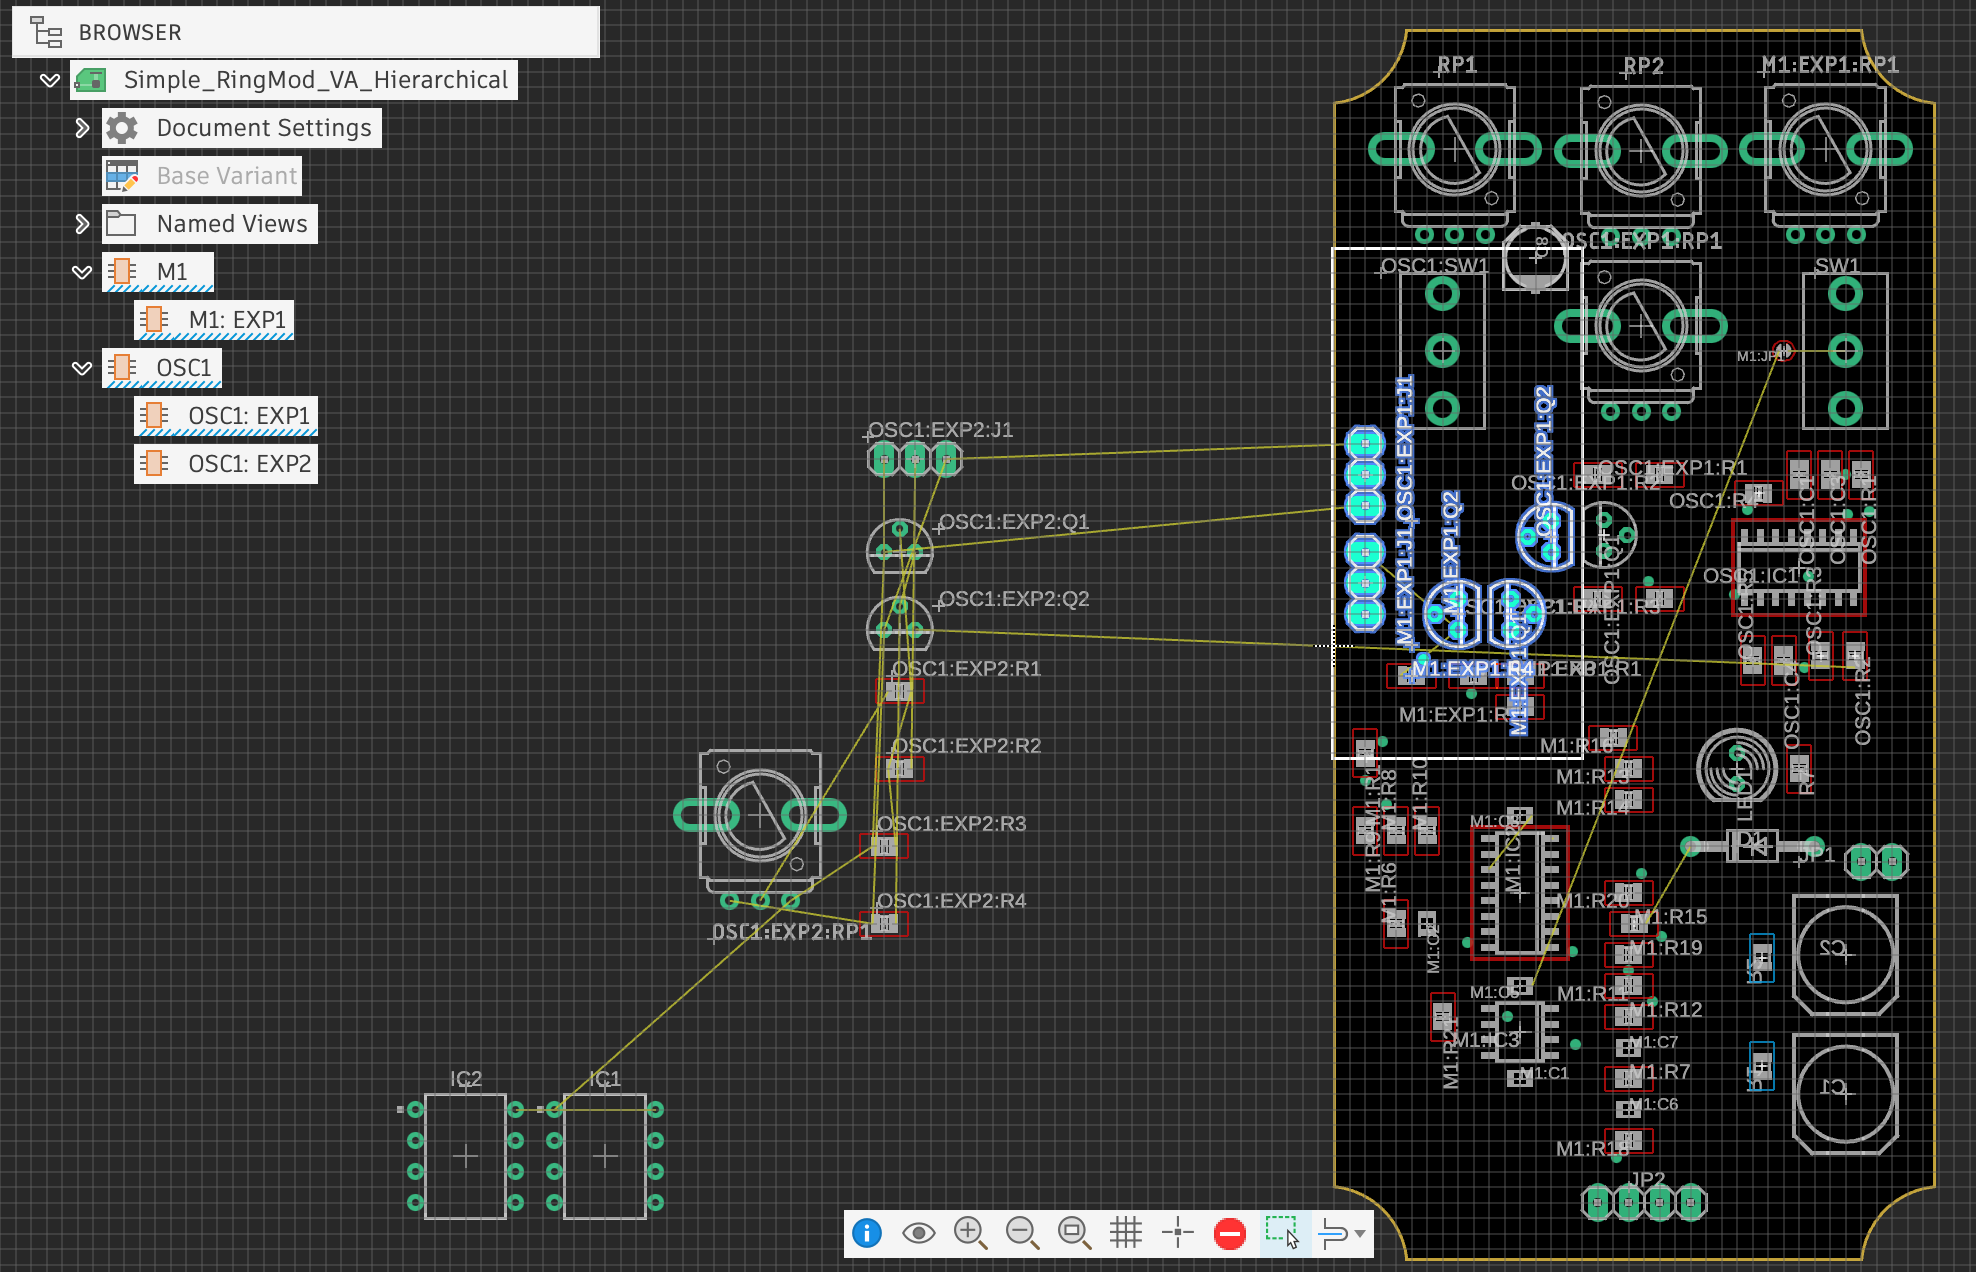Click the folder icon beside Named Views
The width and height of the screenshot is (1976, 1272).
pyautogui.click(x=121, y=223)
